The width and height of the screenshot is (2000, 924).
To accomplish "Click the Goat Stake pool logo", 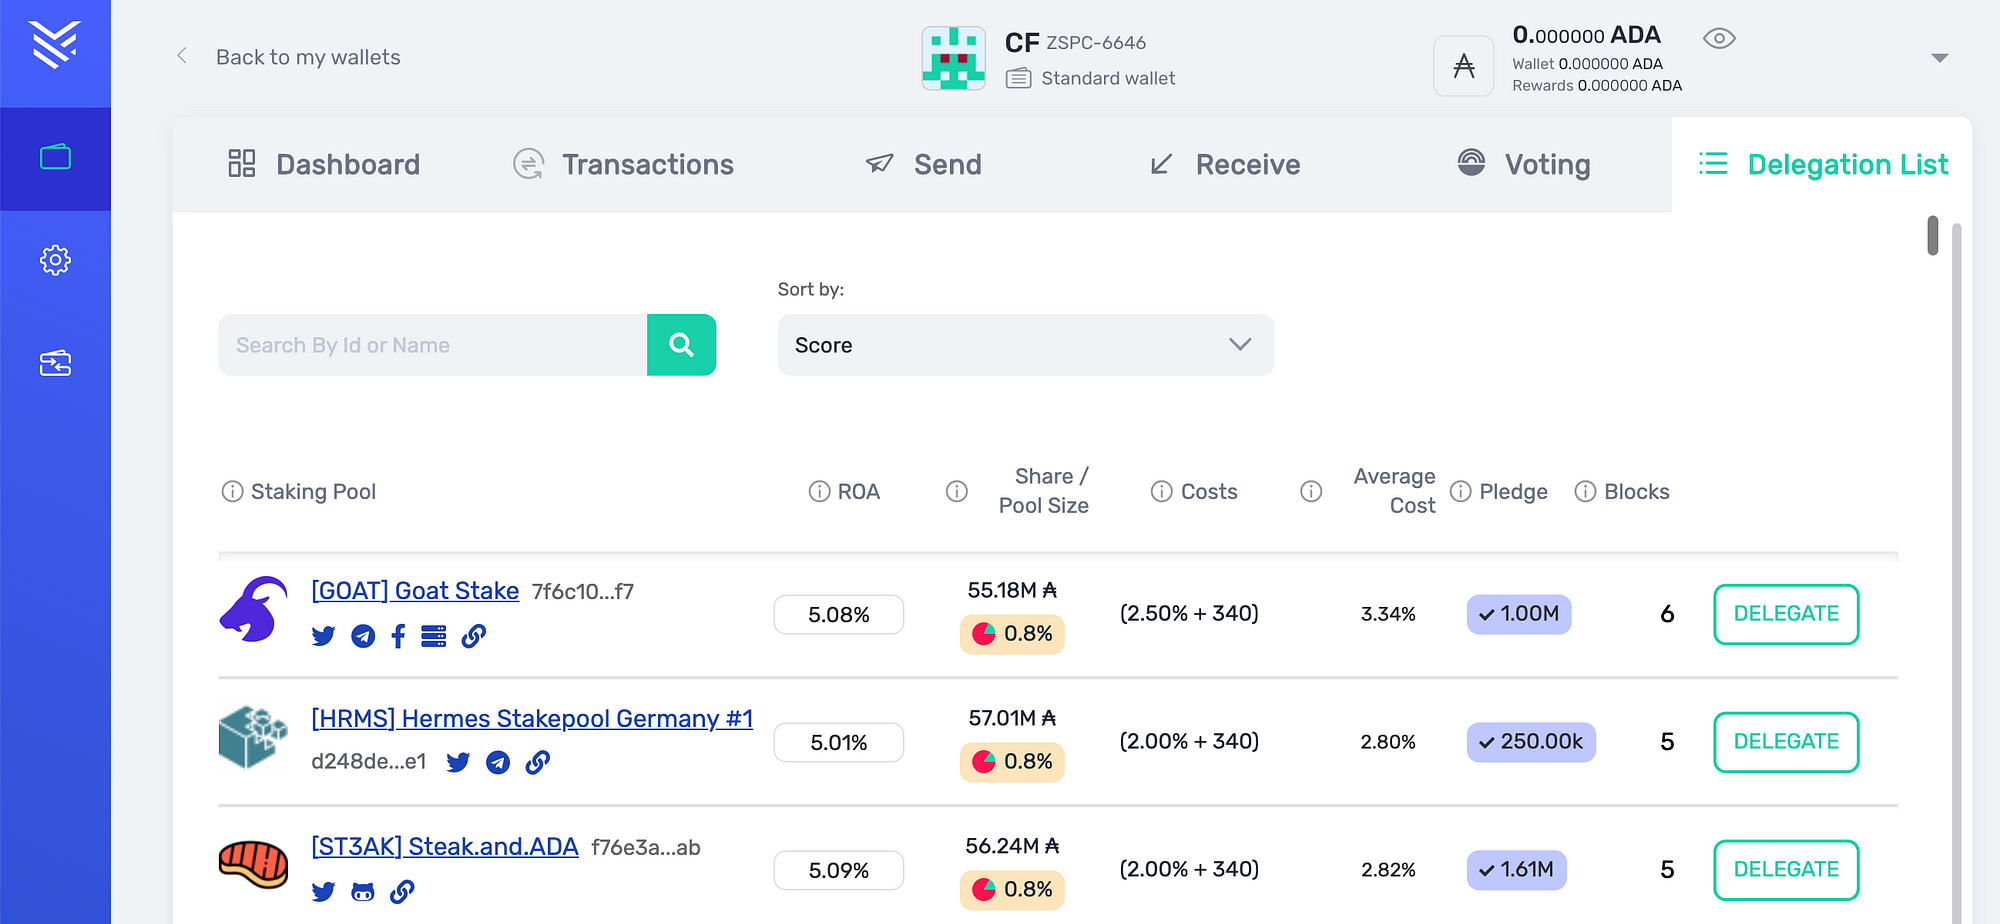I will [254, 609].
